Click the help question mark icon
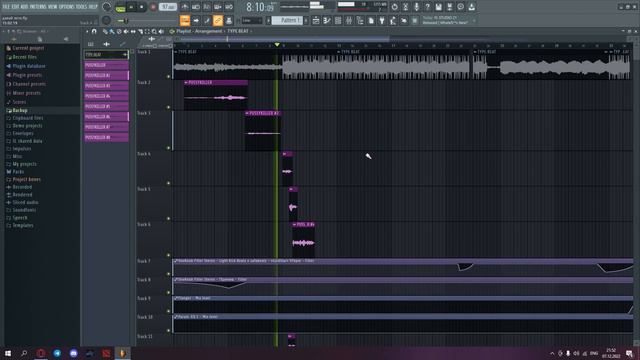The width and height of the screenshot is (640, 360). 427,7
